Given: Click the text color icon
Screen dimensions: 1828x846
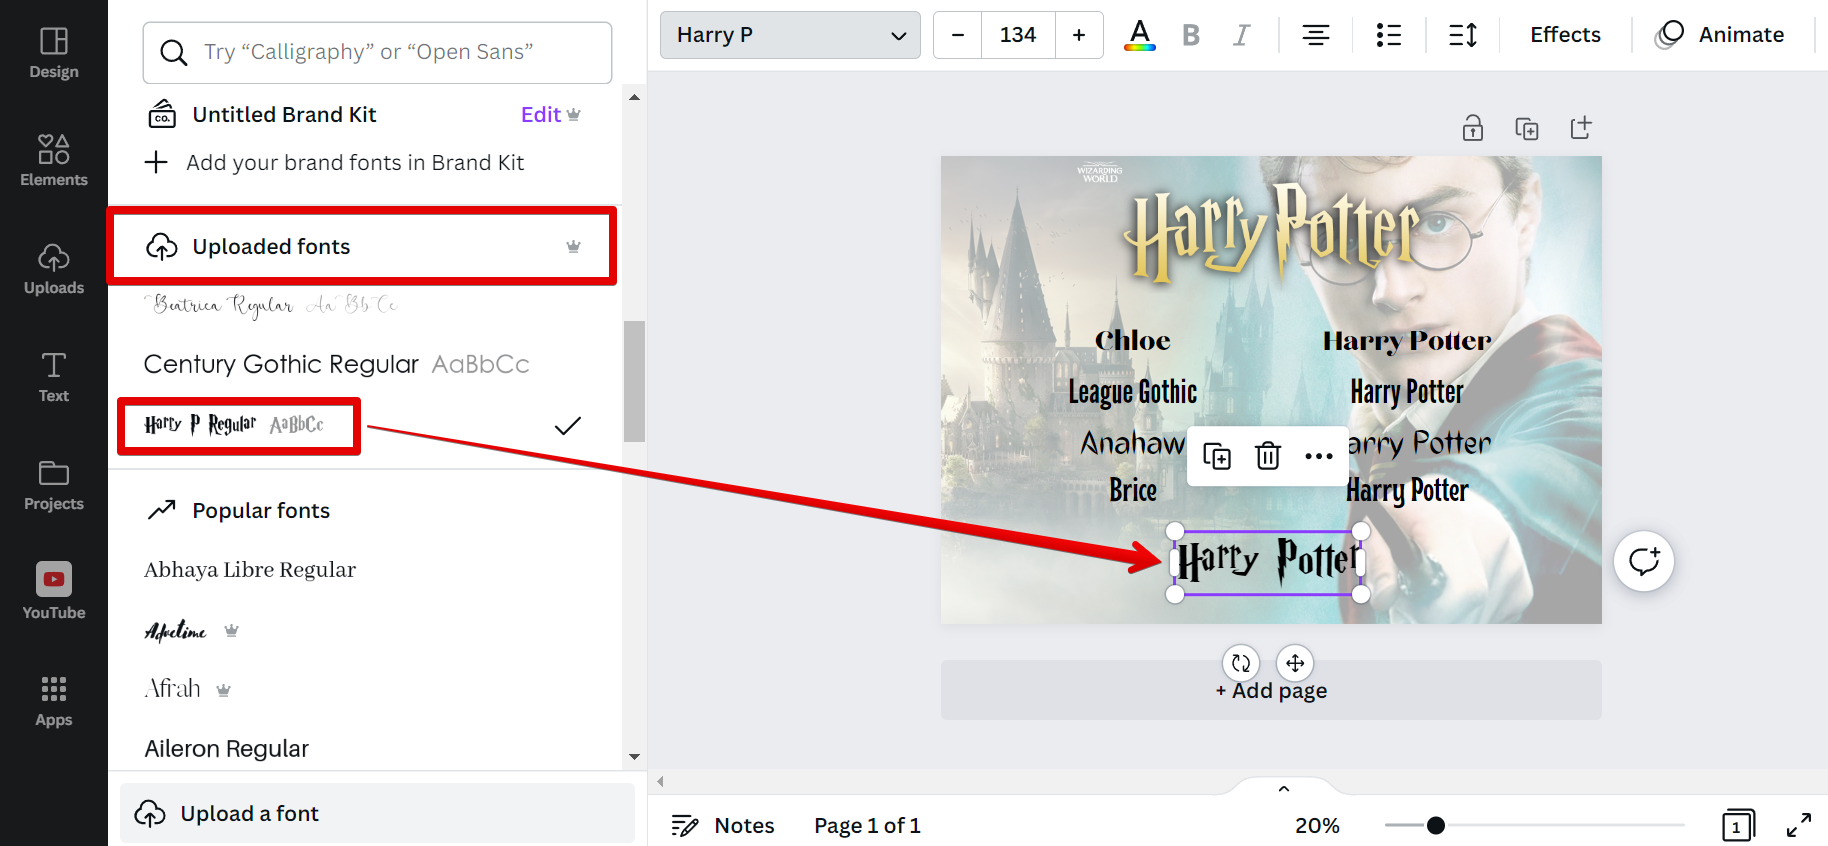Looking at the screenshot, I should (x=1139, y=35).
